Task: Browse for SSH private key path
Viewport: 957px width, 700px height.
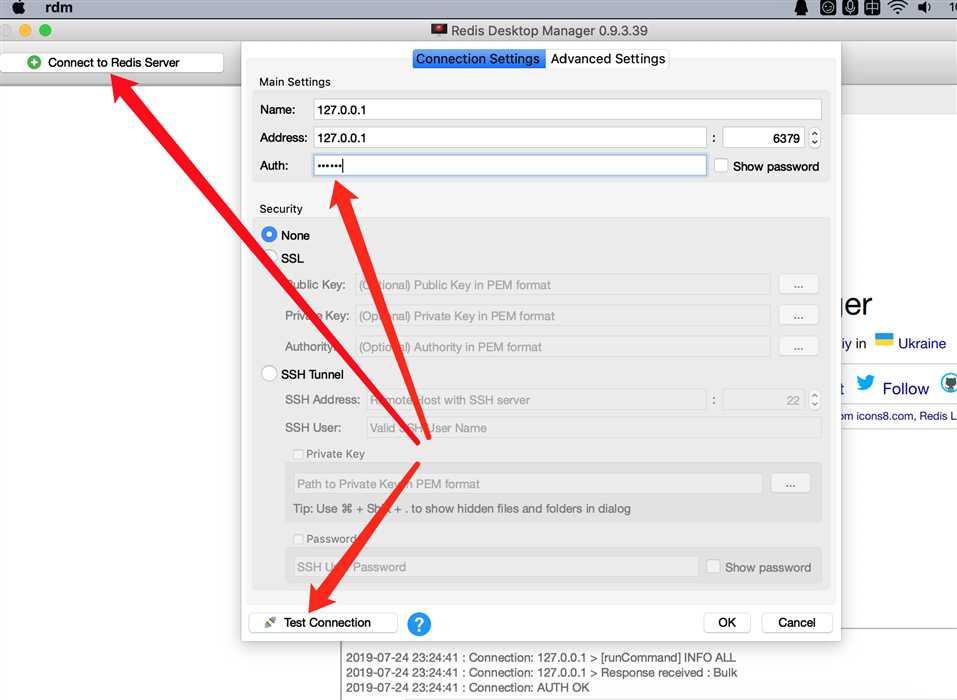Action: tap(790, 483)
